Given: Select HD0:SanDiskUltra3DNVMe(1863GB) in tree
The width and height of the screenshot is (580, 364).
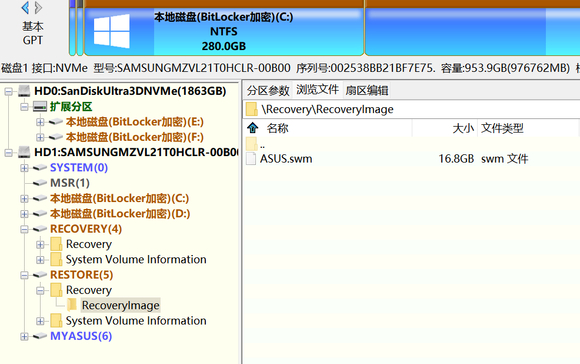Looking at the screenshot, I should click(130, 91).
